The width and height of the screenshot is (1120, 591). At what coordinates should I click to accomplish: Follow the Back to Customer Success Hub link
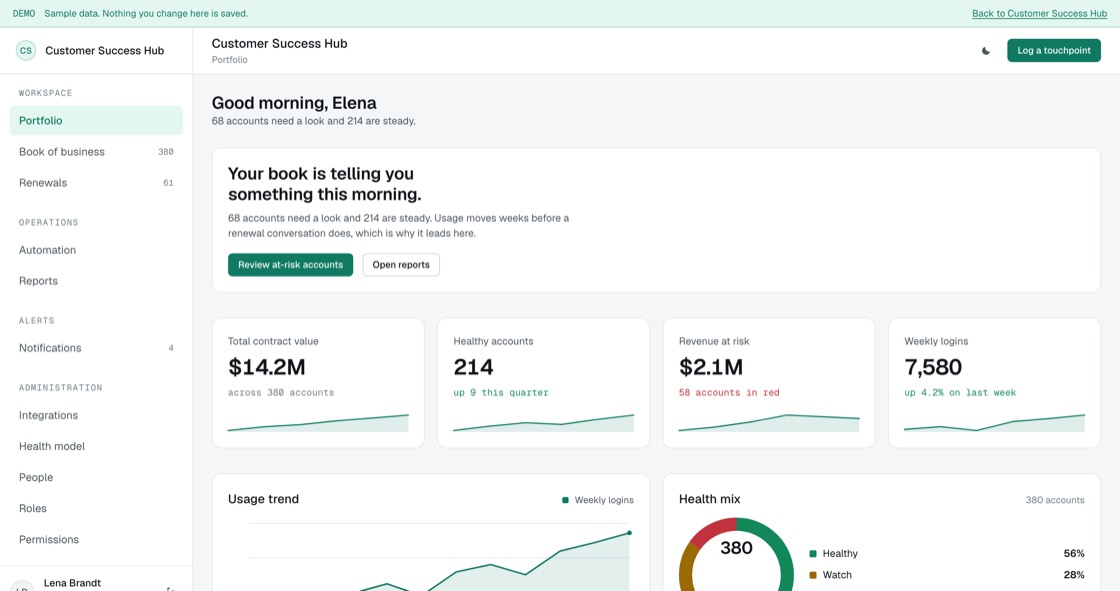click(x=1039, y=14)
